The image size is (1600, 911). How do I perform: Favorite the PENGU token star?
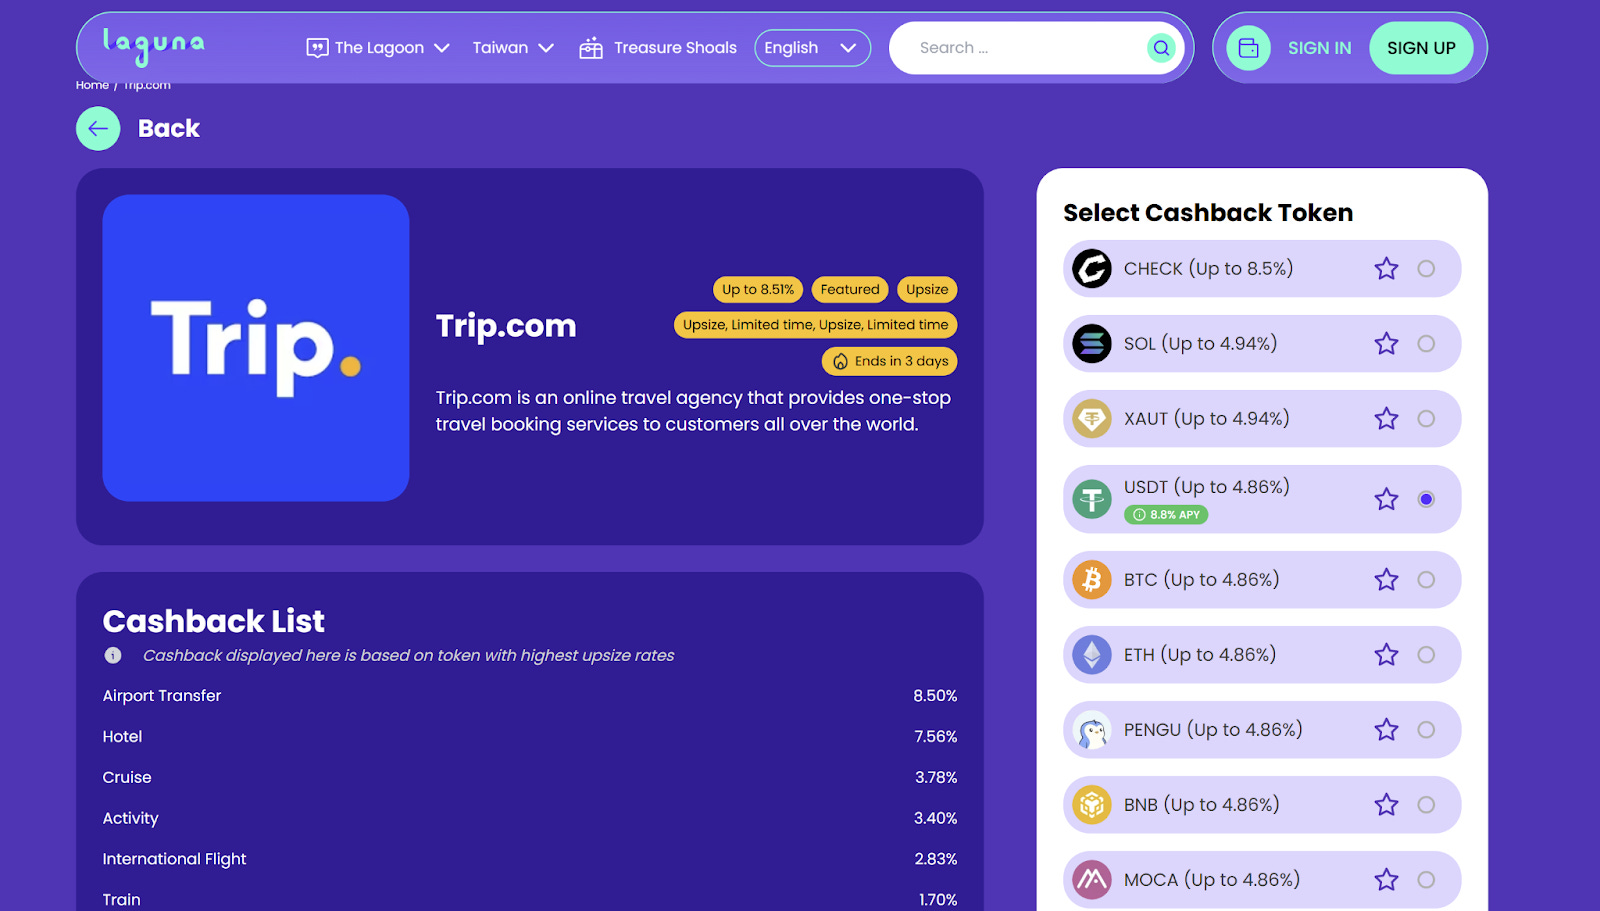point(1386,730)
